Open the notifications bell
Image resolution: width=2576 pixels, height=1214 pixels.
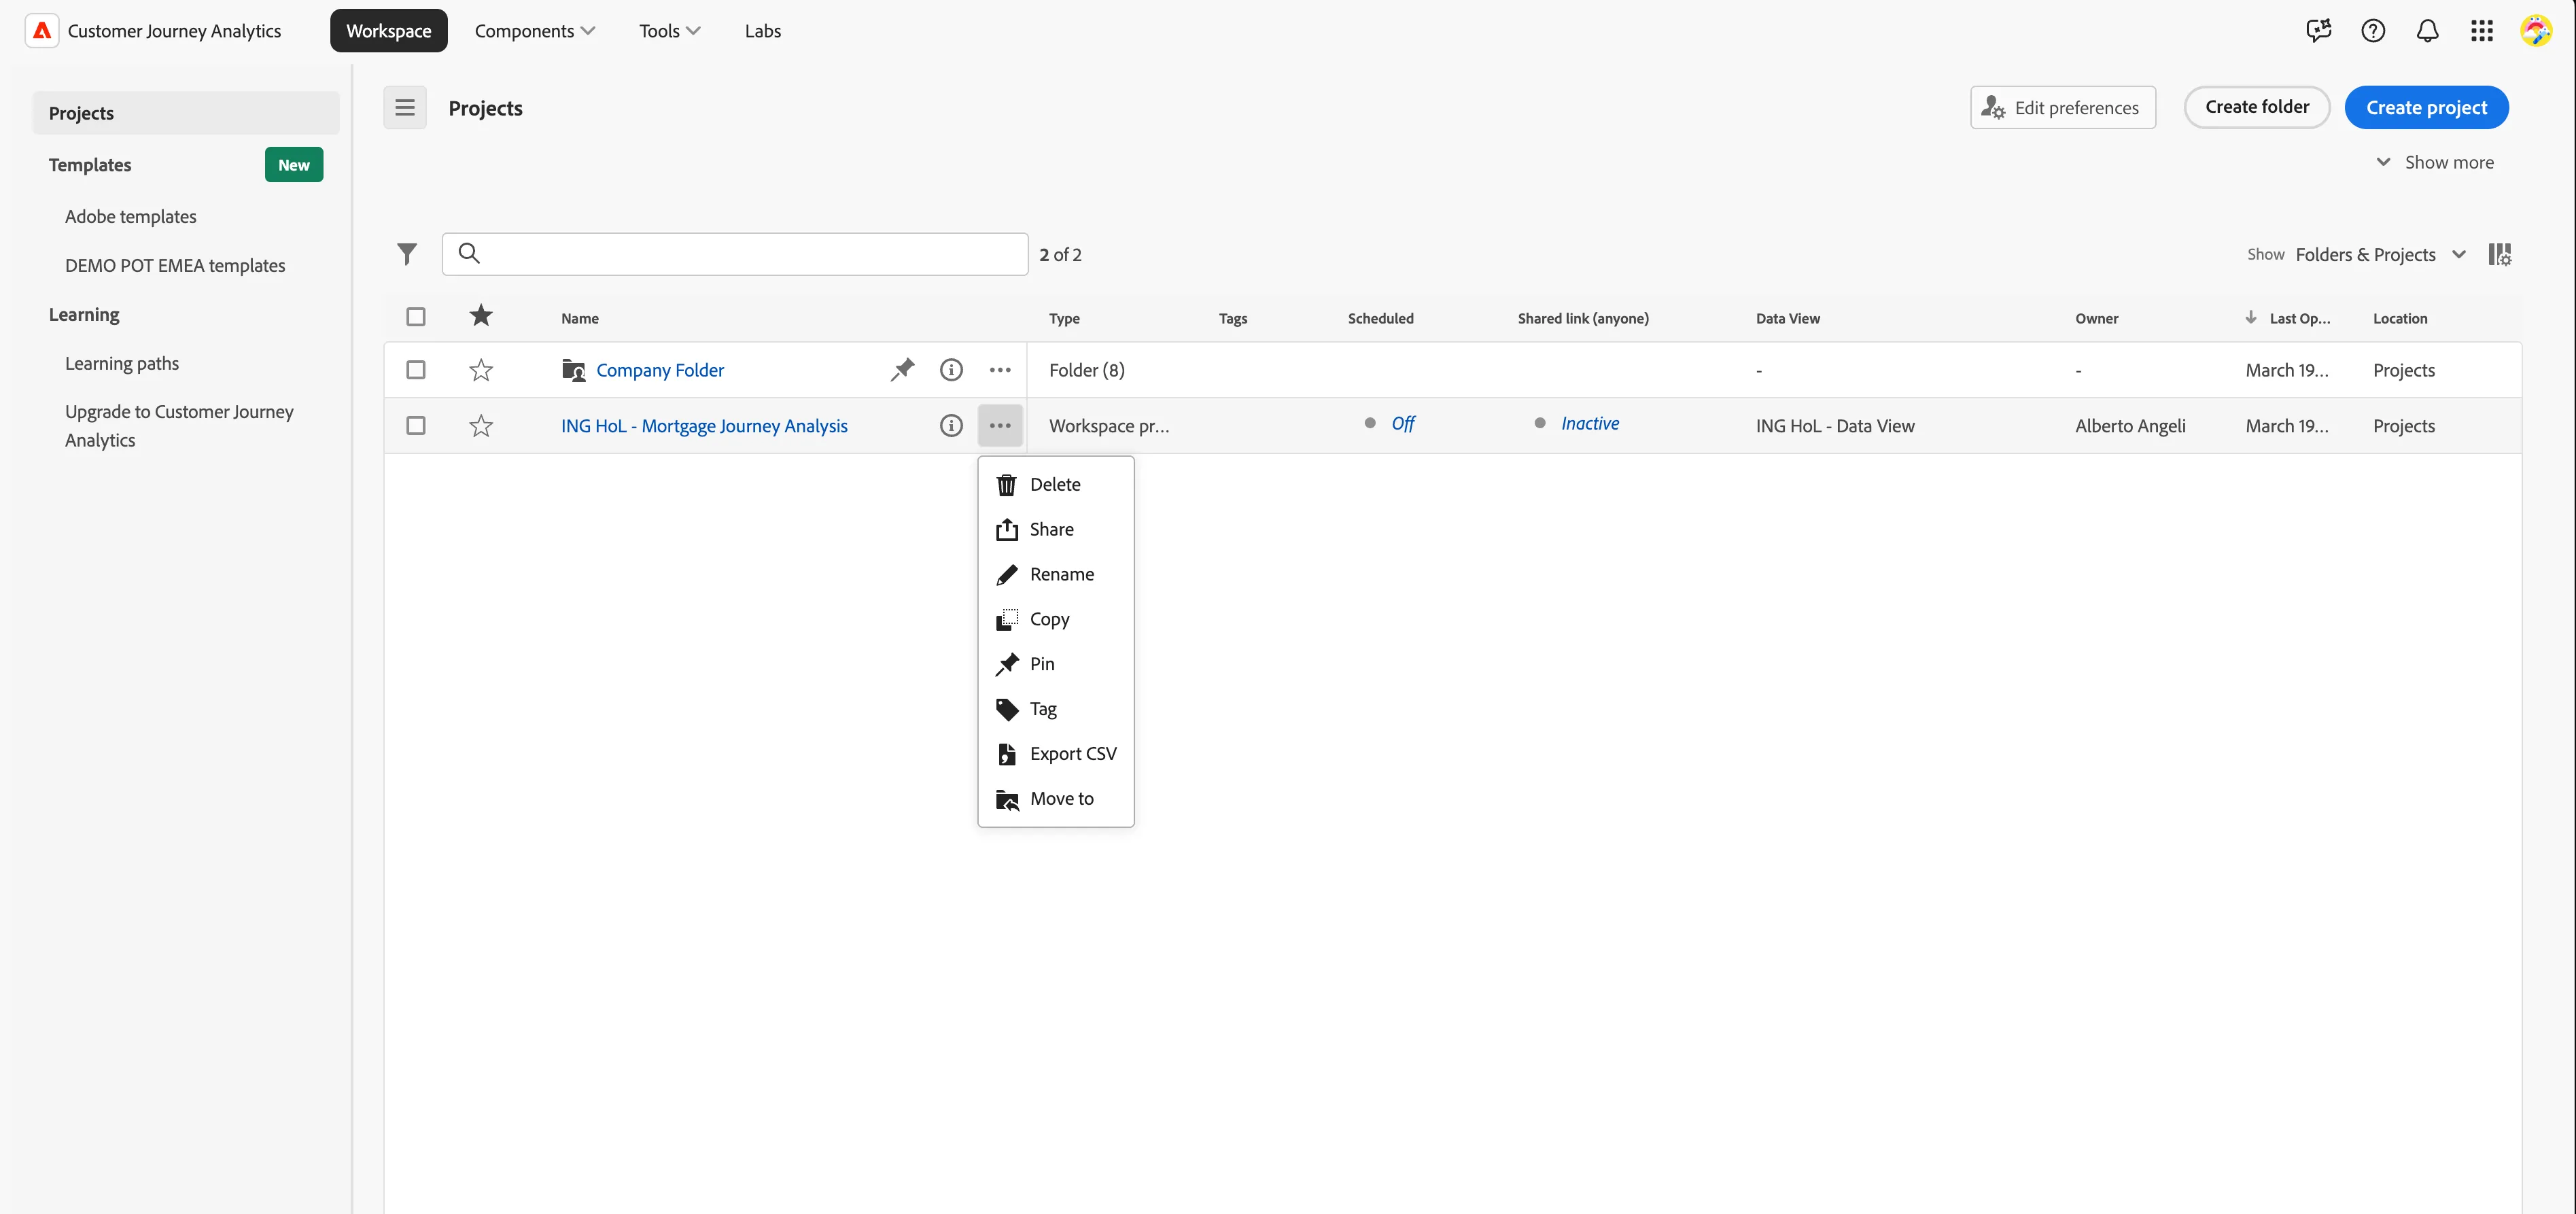pyautogui.click(x=2427, y=30)
